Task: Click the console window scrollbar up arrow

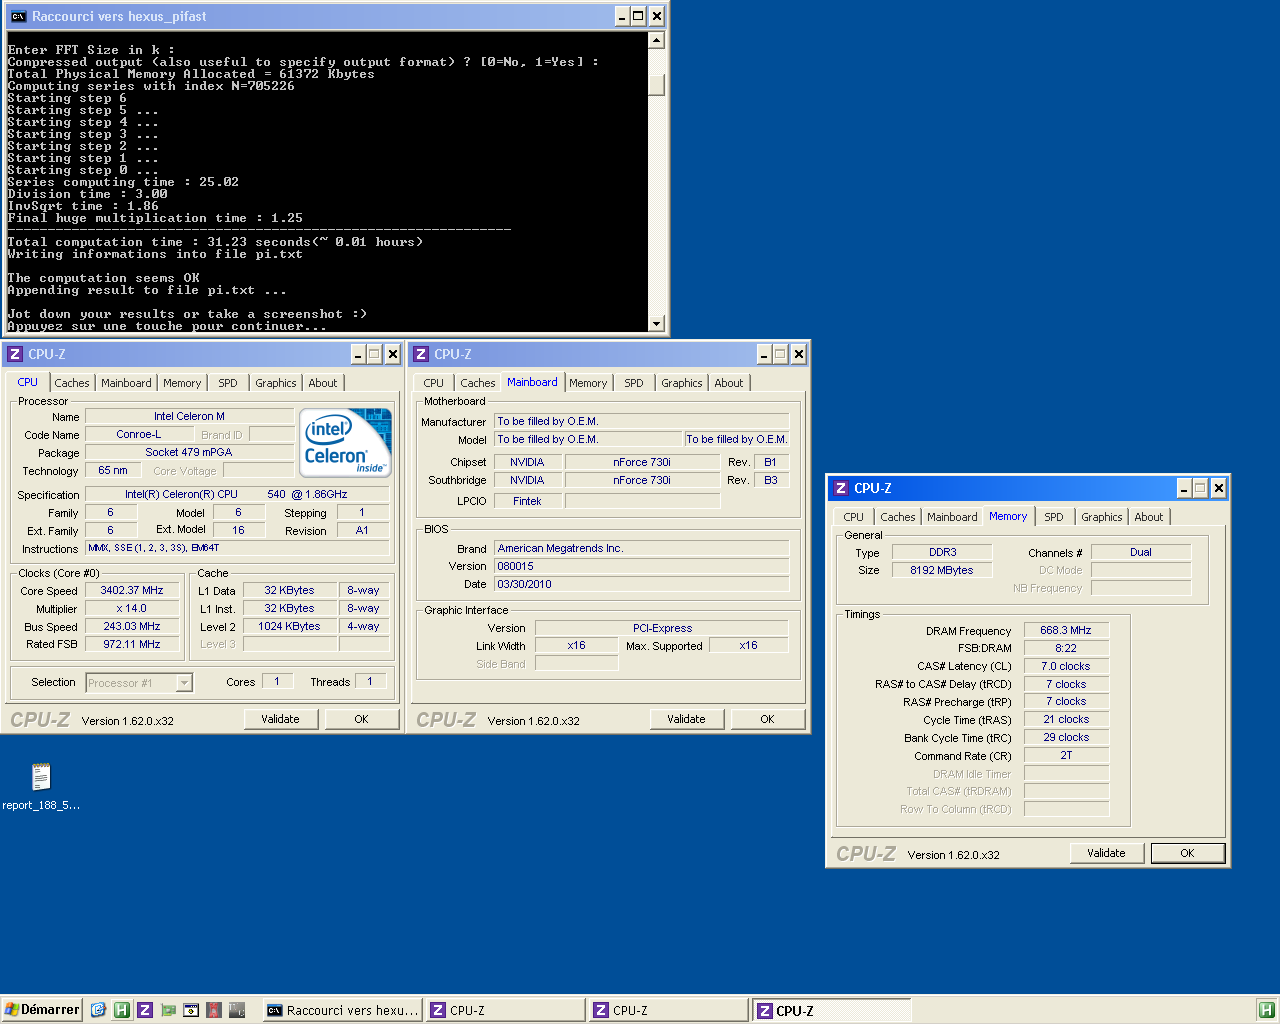Action: 657,40
